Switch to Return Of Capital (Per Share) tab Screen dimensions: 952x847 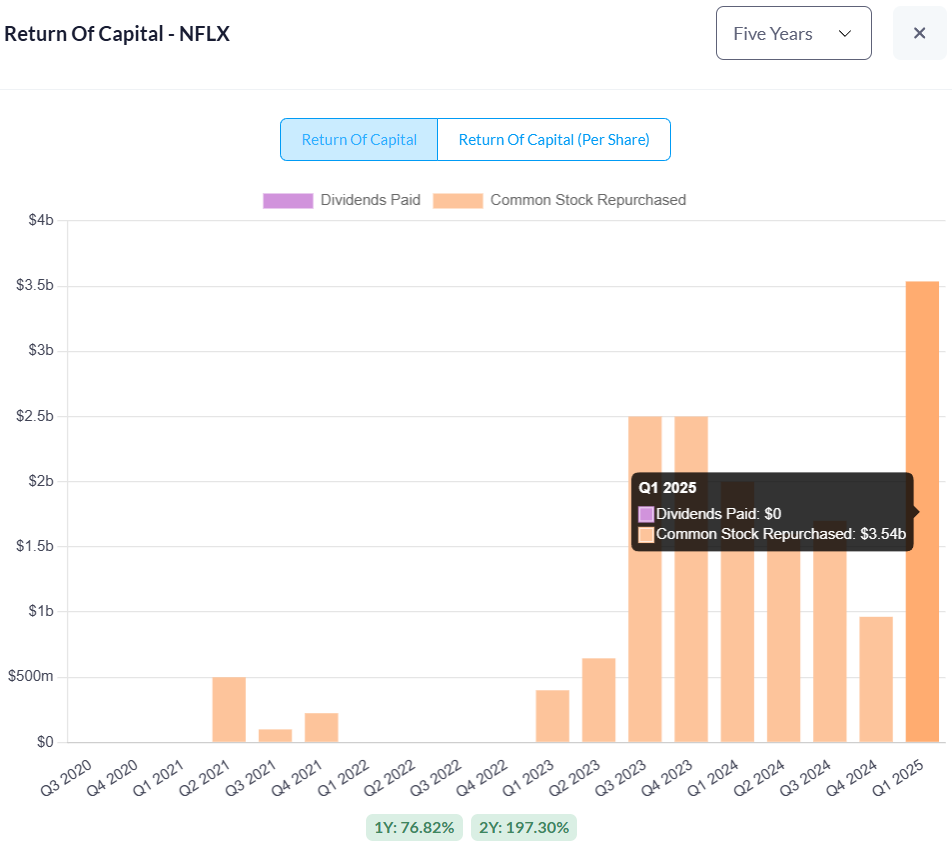point(554,140)
